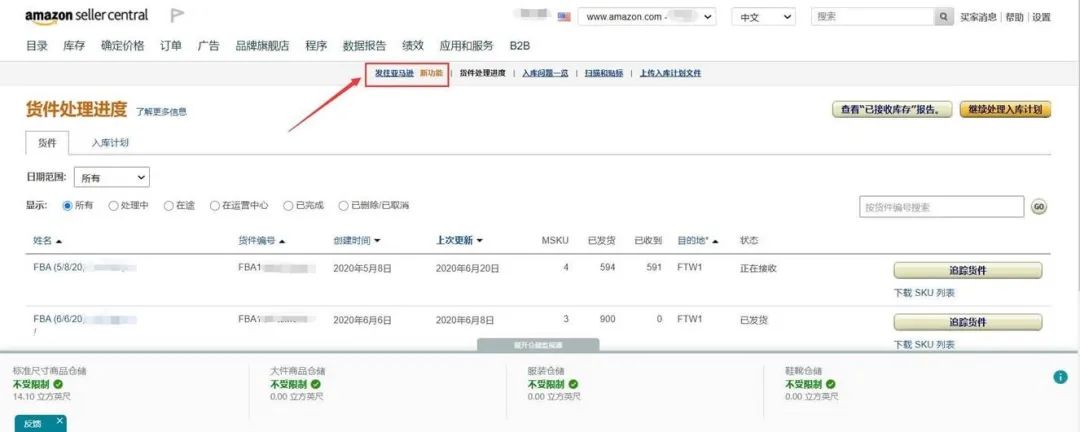This screenshot has height=432, width=1080.
Task: Click the 按货件编号搜索 input field
Action: coord(942,207)
